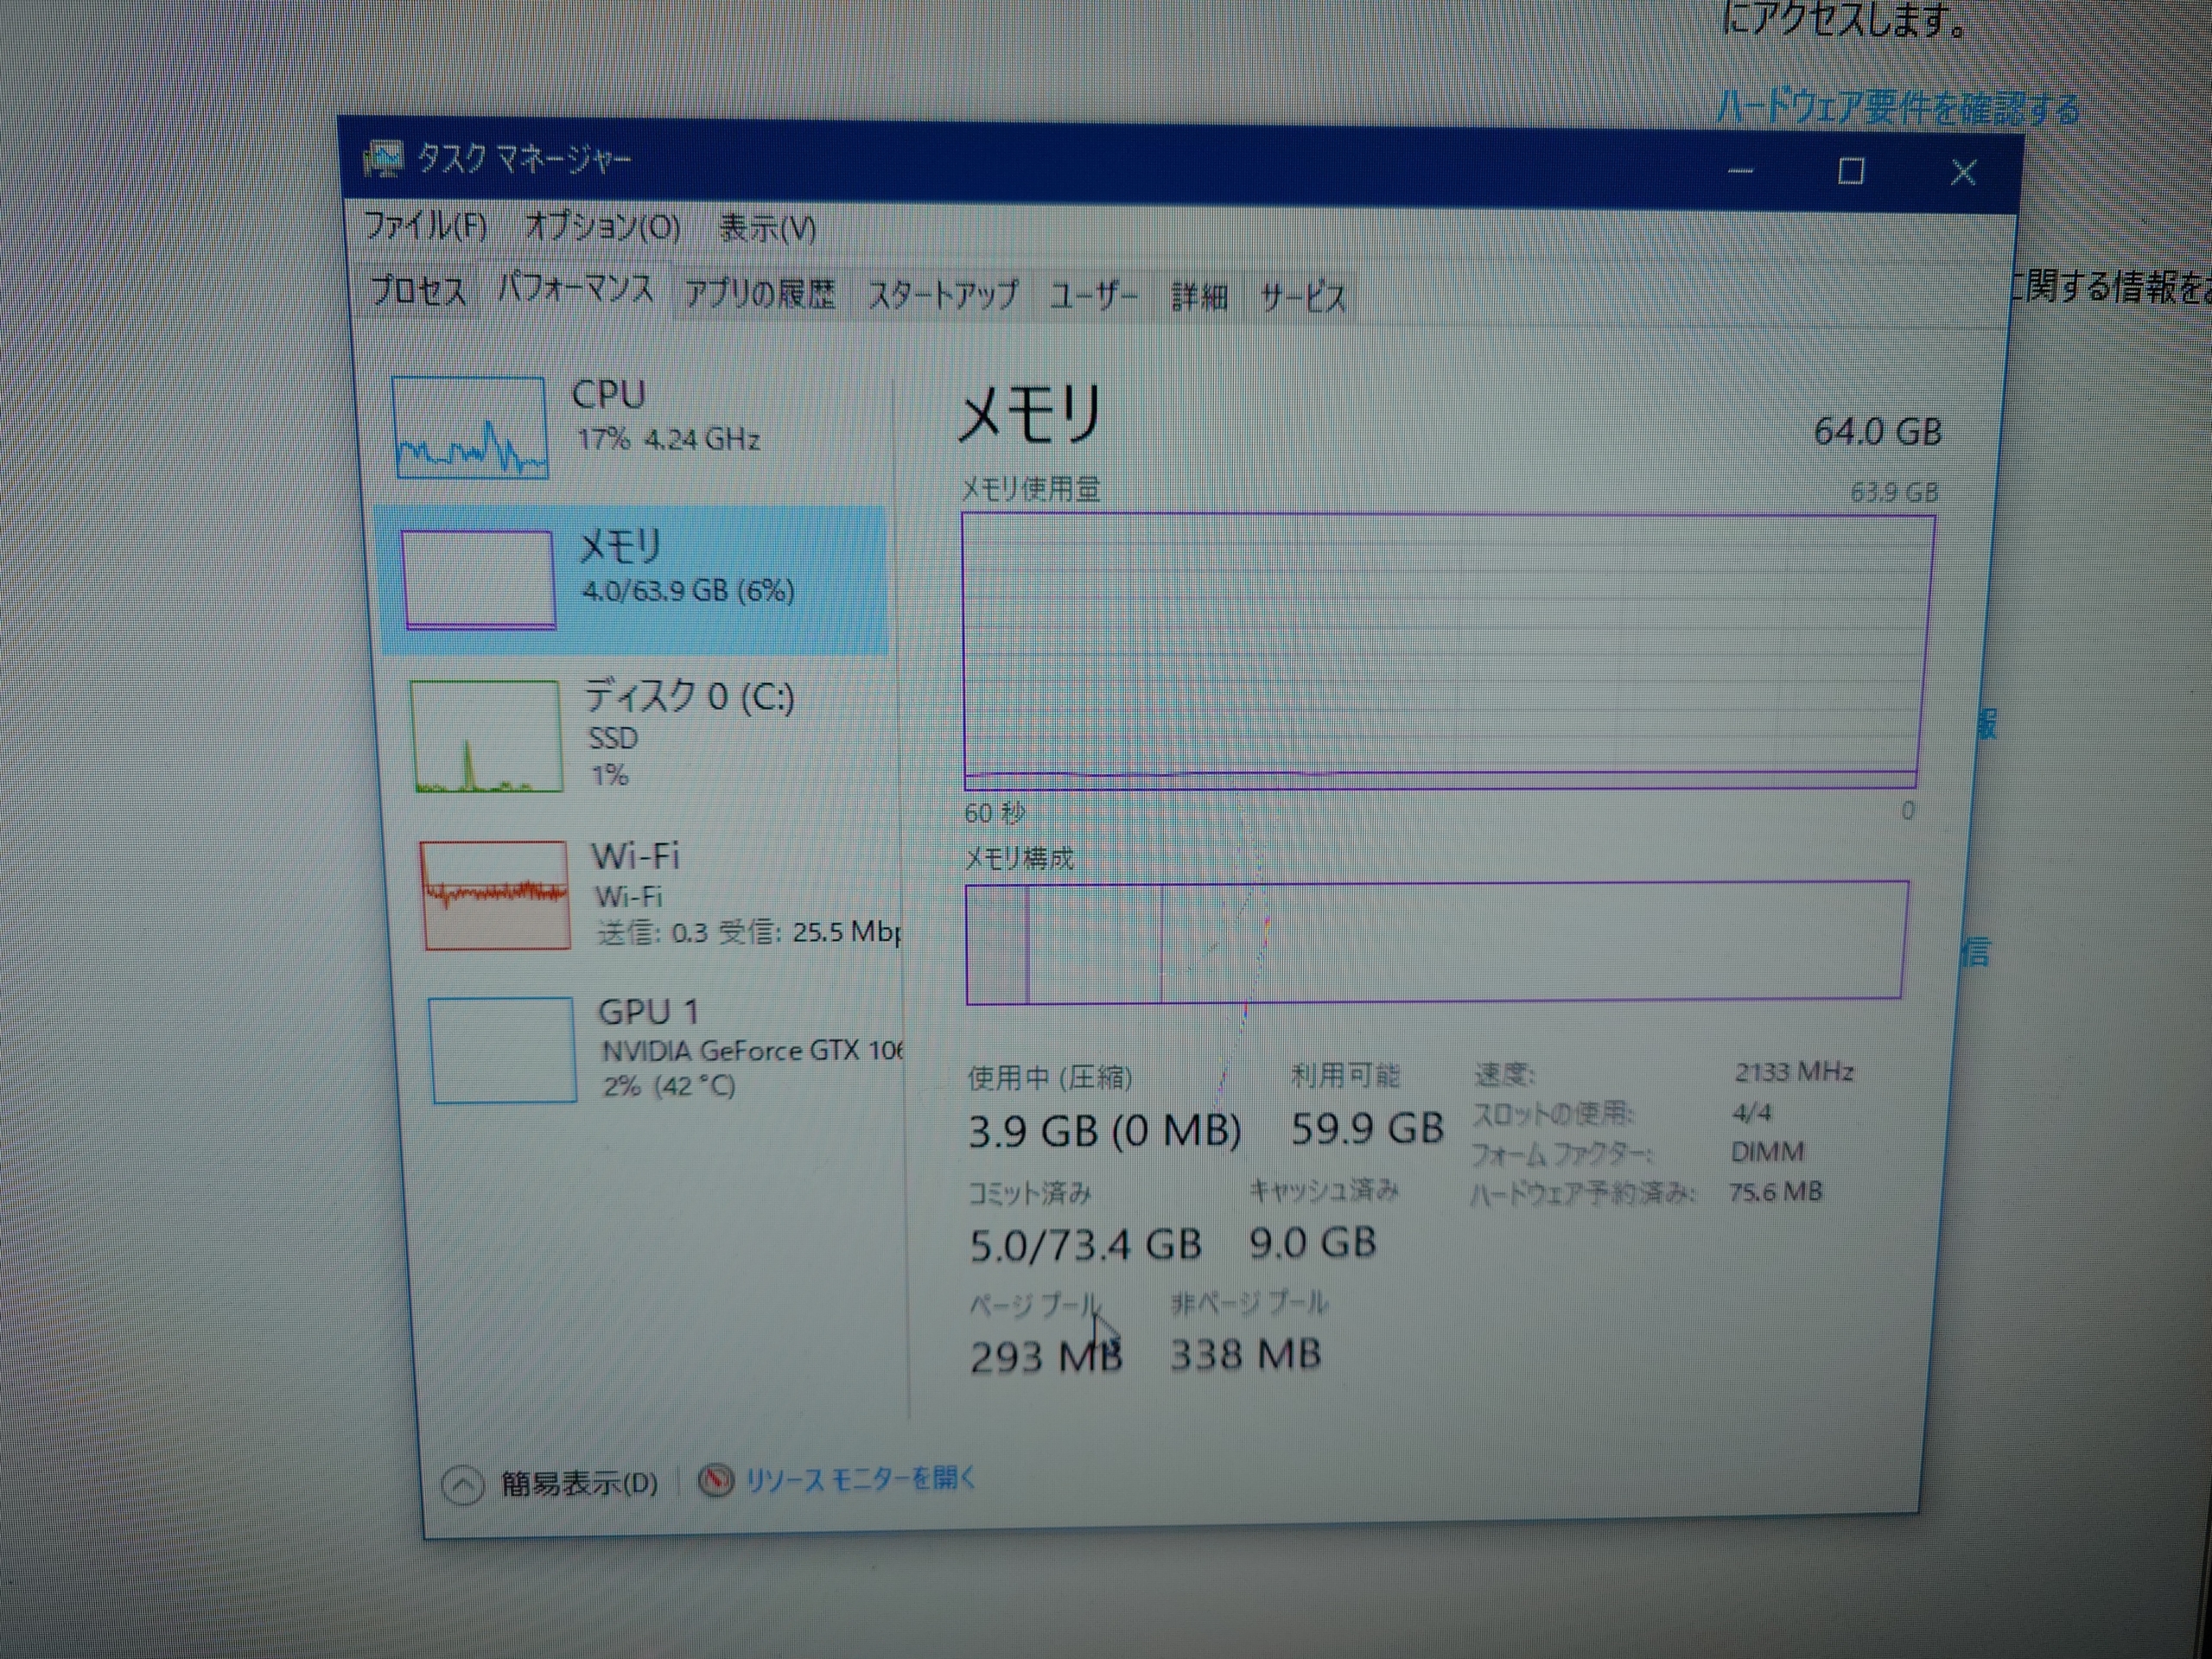Switch to the サービス tab

1302,297
